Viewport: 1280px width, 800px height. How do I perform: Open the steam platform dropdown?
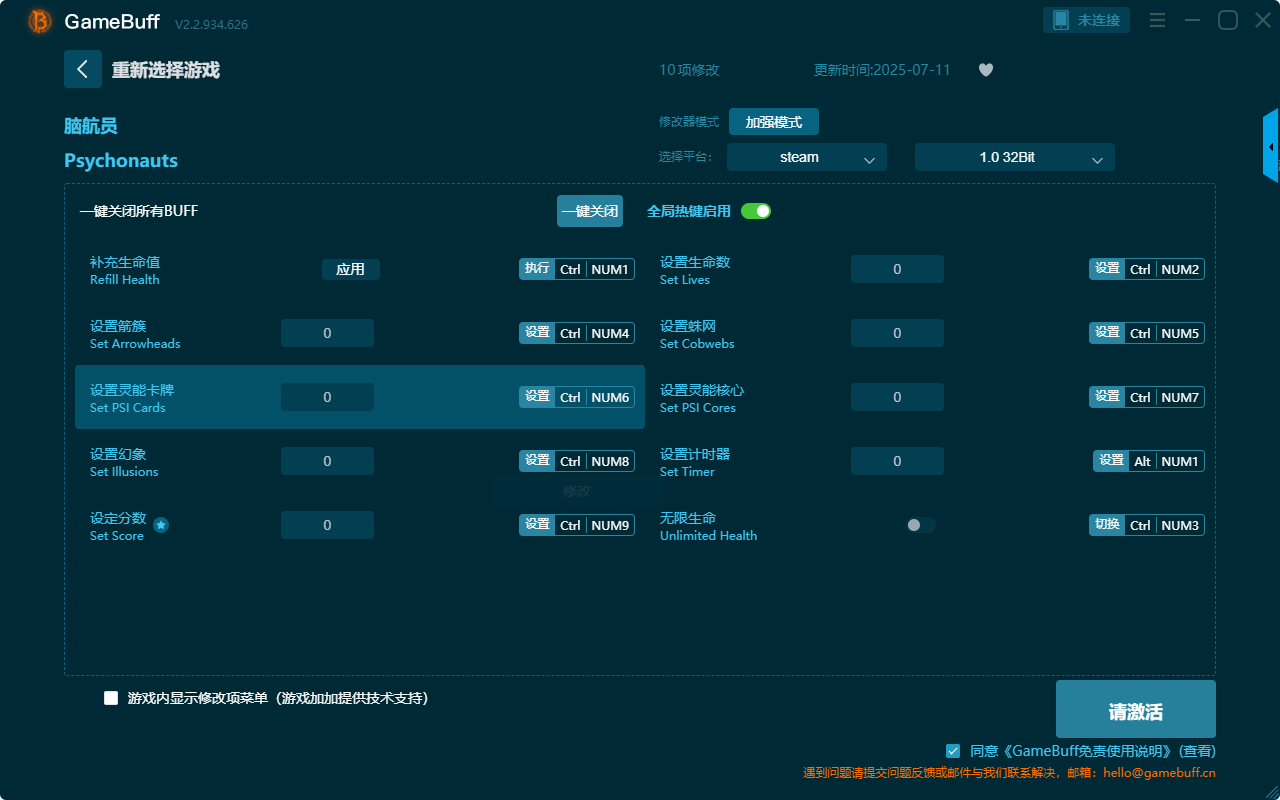click(x=806, y=157)
